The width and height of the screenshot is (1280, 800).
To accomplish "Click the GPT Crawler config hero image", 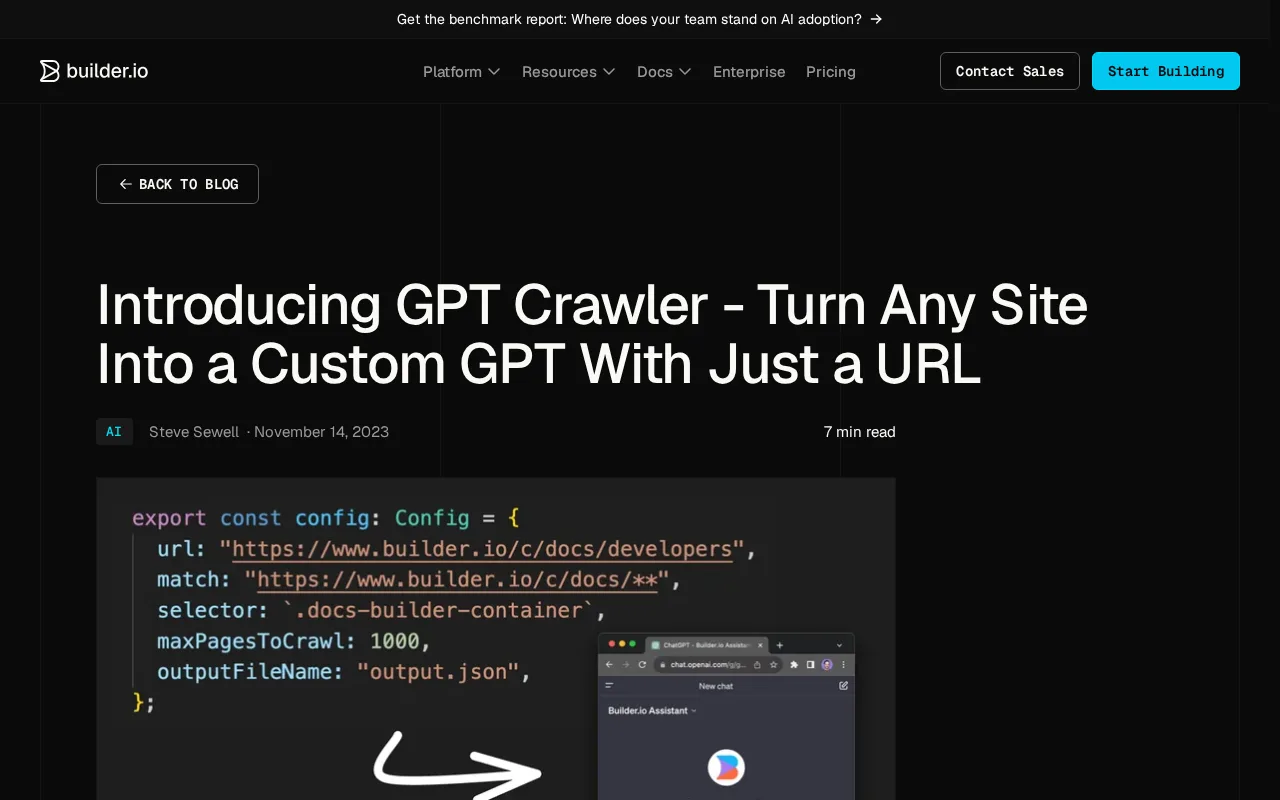I will click(x=496, y=639).
